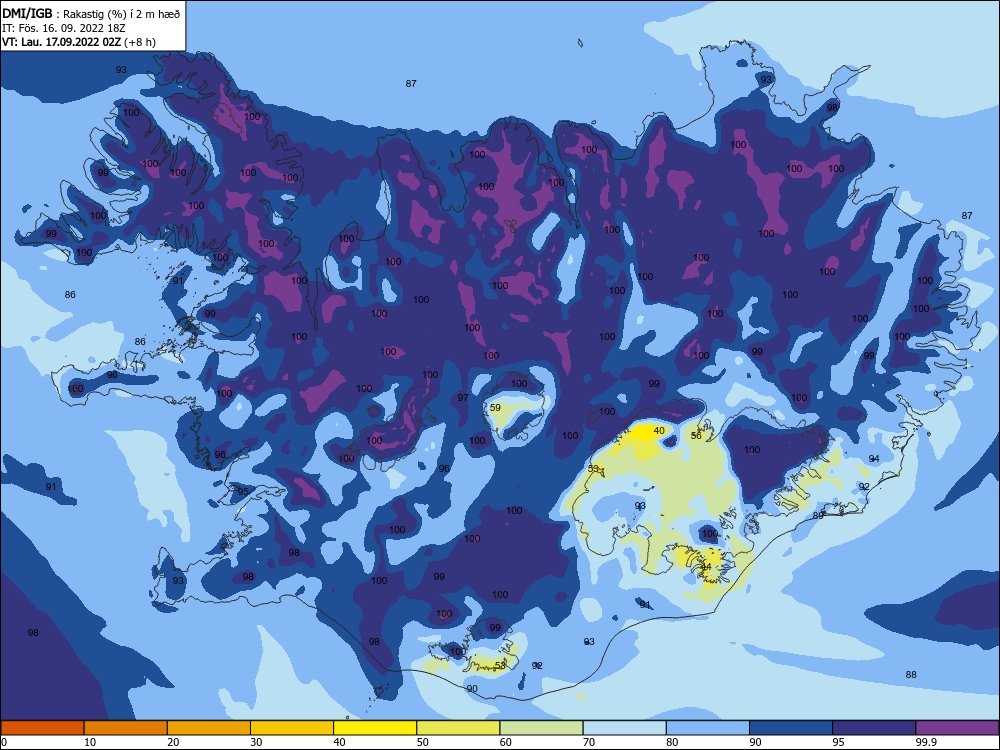The image size is (1000, 750).
Task: Click the map value 59 on the map
Action: (495, 408)
